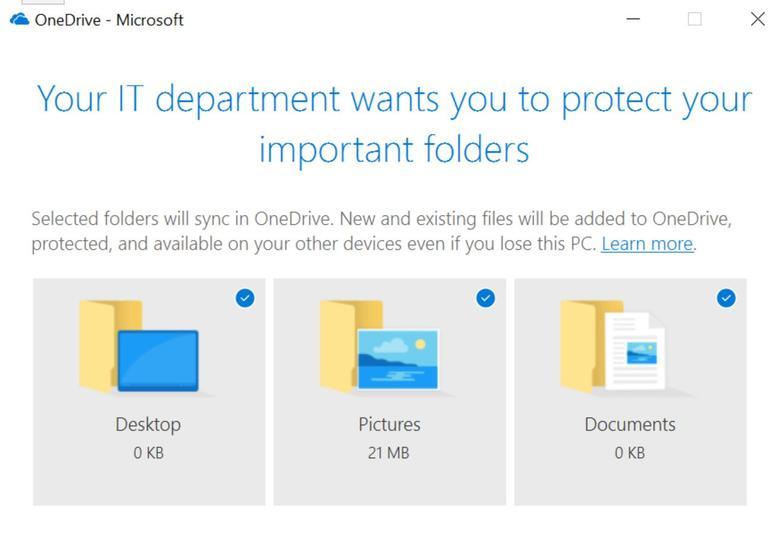Click the disabled maximize window button

(x=695, y=19)
